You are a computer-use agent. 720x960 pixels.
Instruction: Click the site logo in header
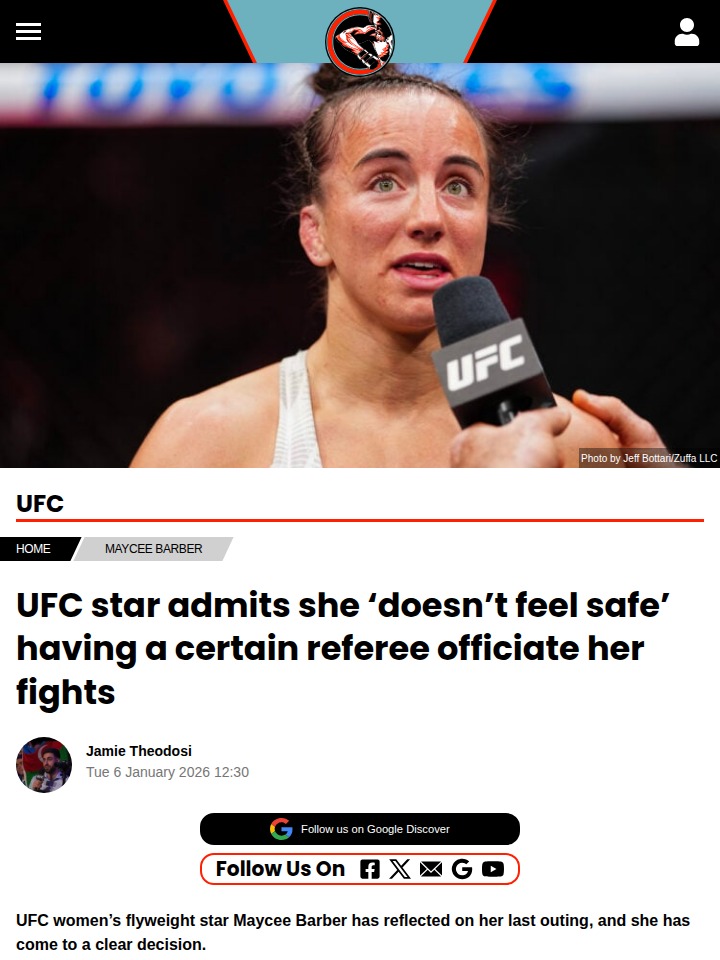360,41
